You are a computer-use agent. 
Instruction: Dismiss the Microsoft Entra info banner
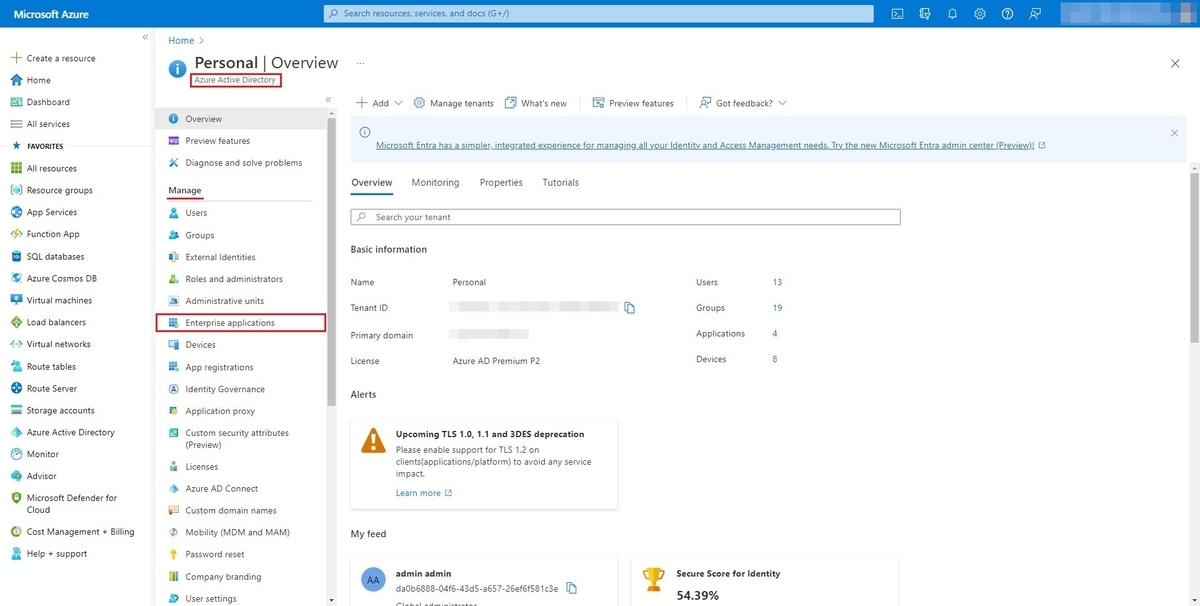pos(1174,132)
